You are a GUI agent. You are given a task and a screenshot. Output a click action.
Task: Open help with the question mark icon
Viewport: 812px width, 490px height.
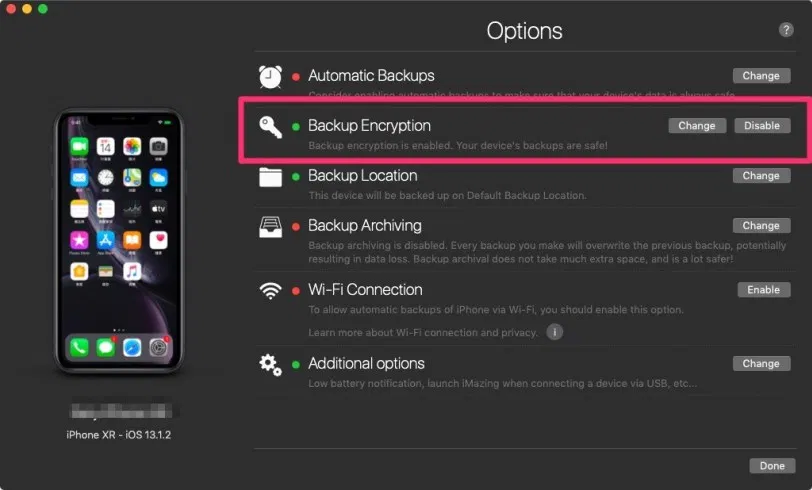click(786, 30)
